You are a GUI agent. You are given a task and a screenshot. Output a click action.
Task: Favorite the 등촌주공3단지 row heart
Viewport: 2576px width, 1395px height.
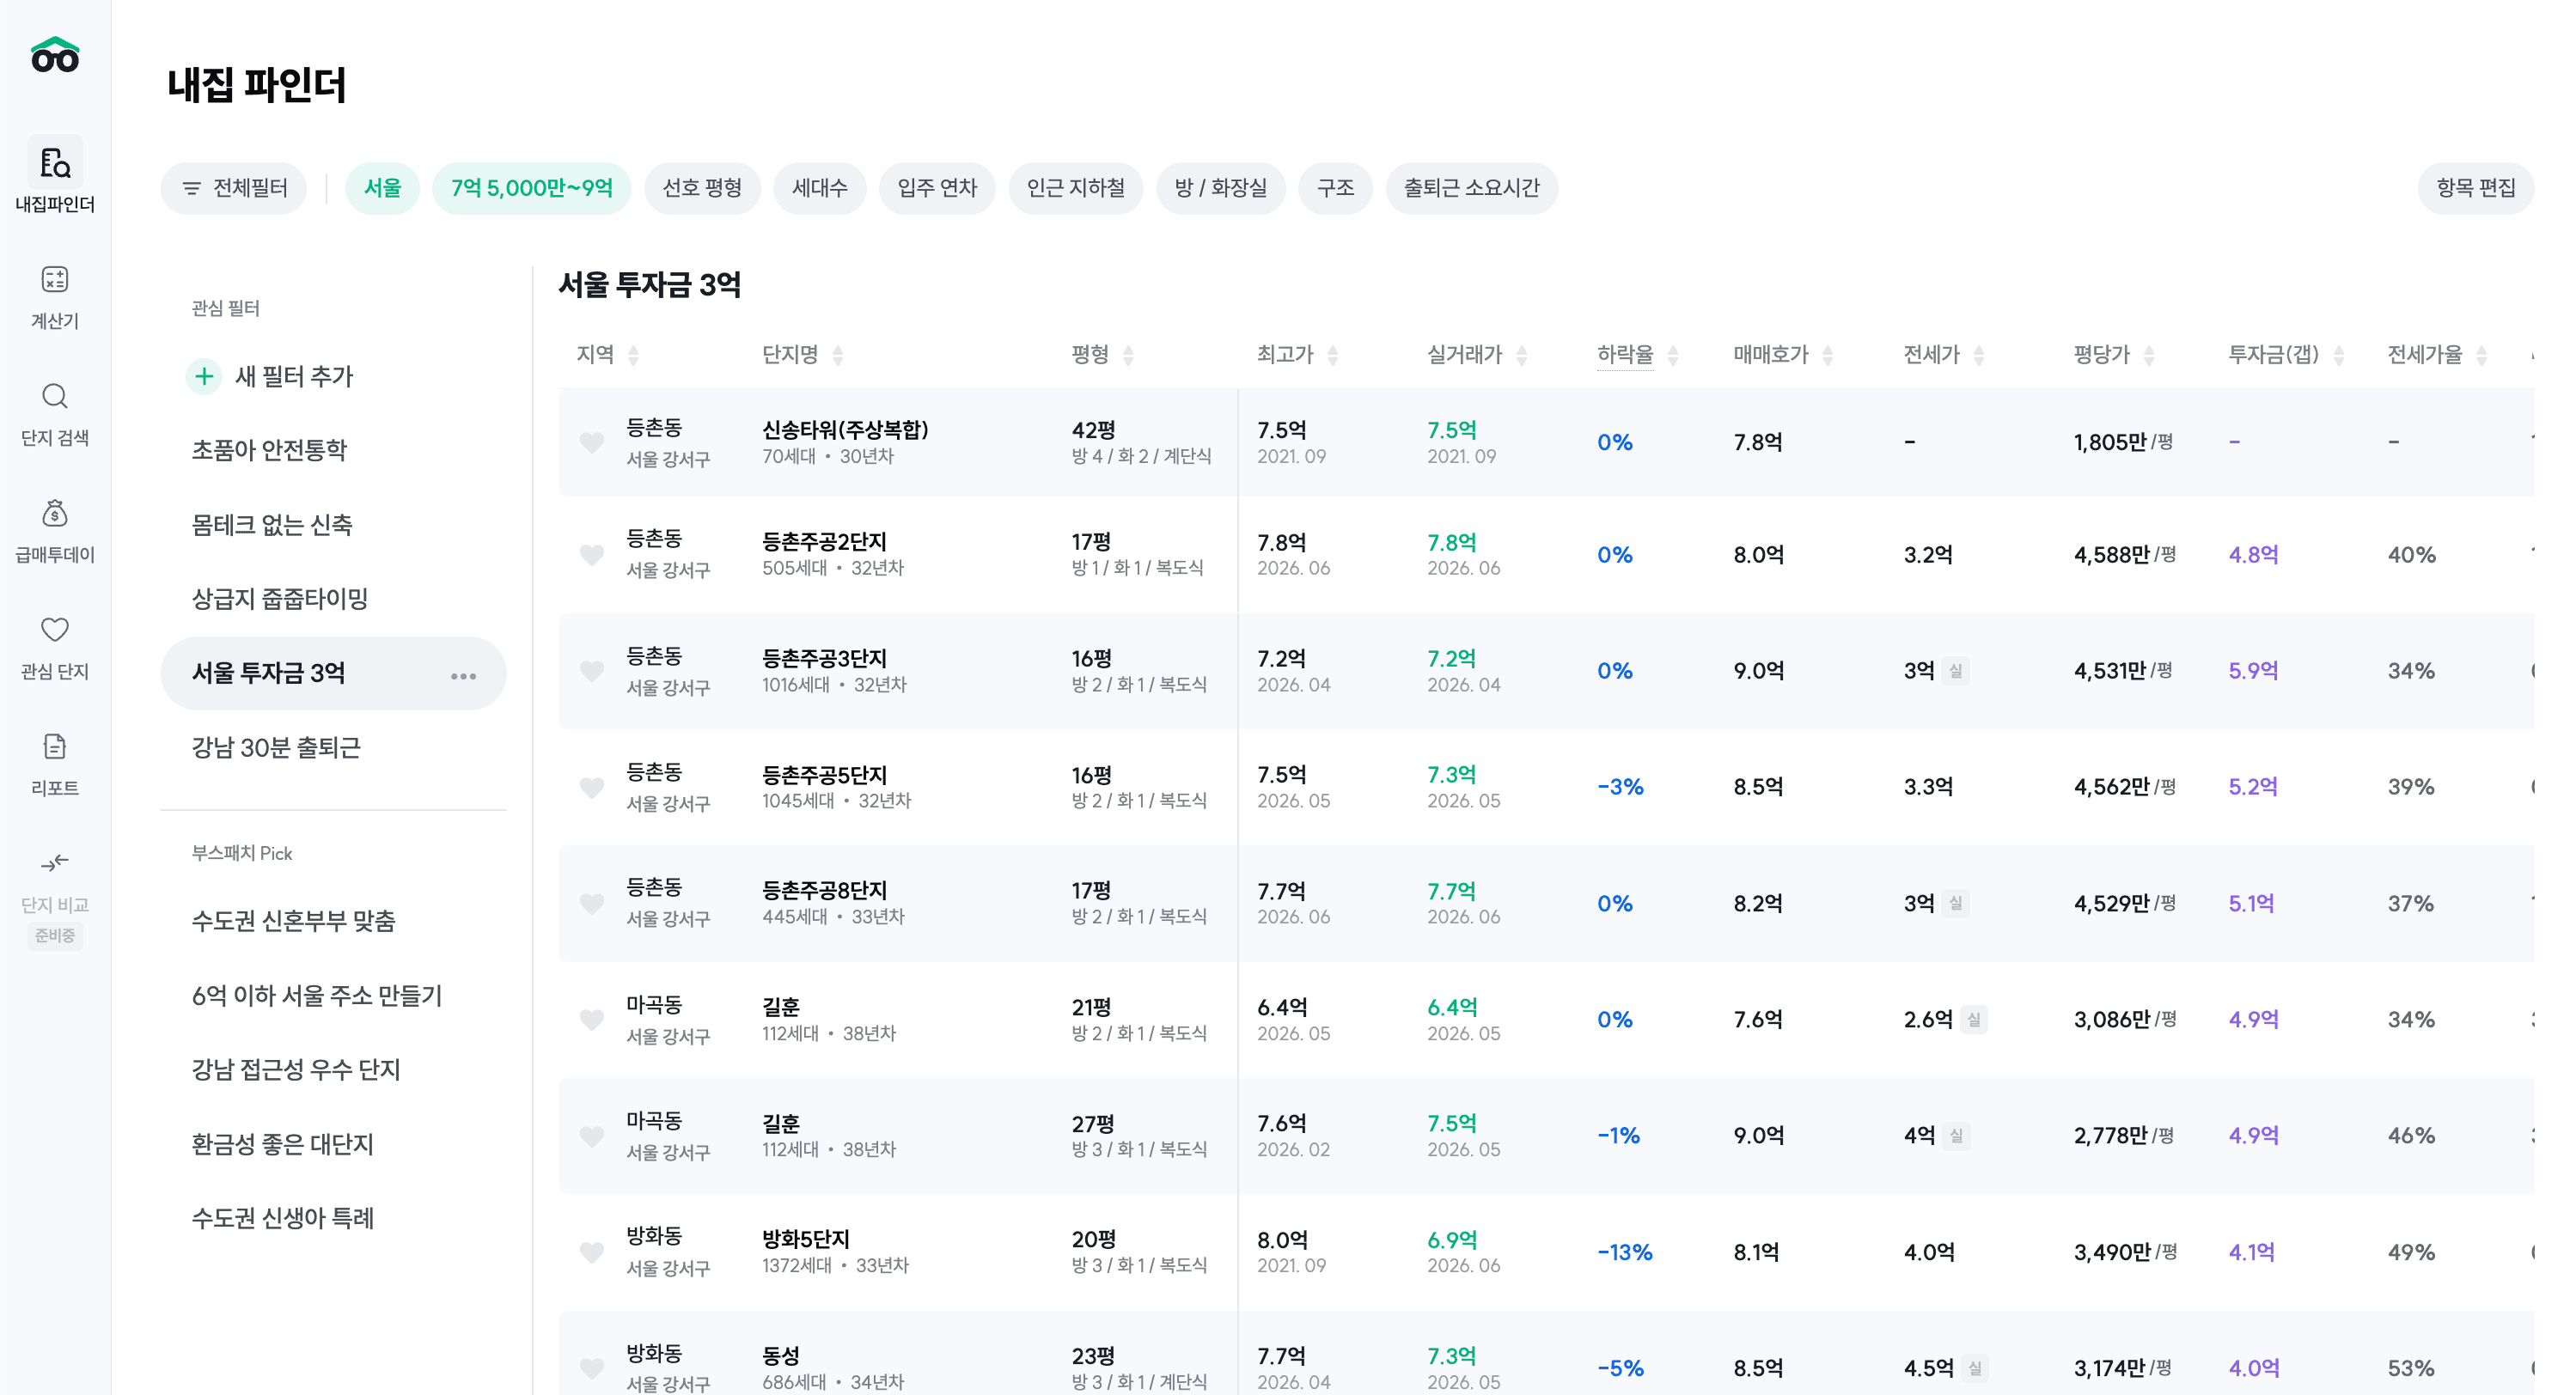click(x=592, y=671)
